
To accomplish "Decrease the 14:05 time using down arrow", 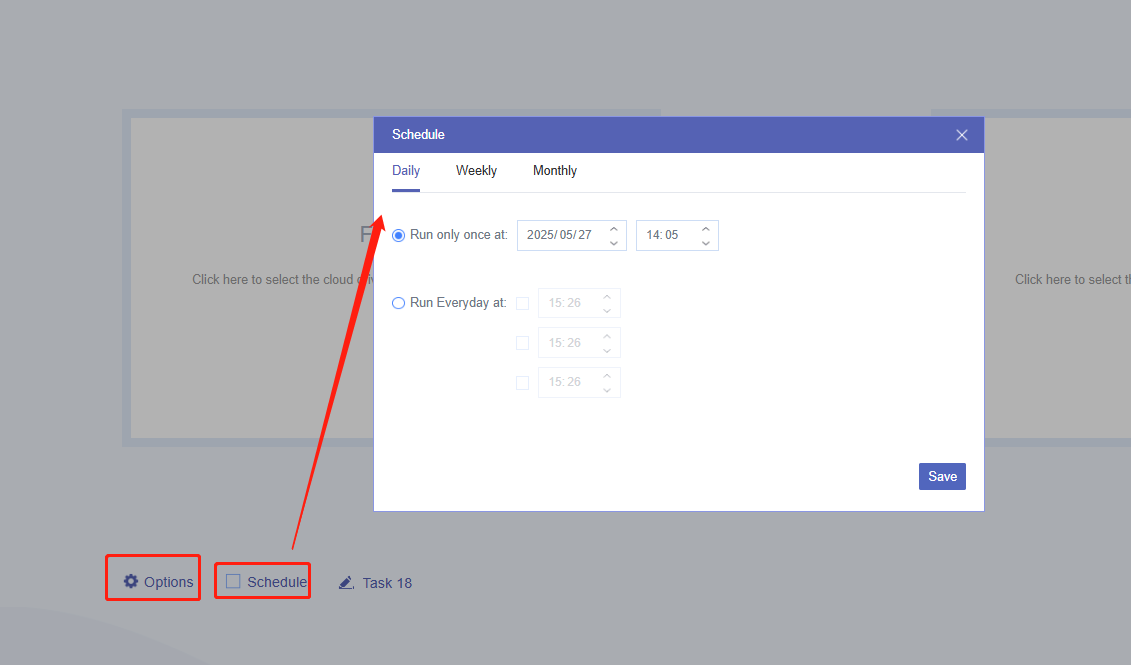I will click(705, 243).
